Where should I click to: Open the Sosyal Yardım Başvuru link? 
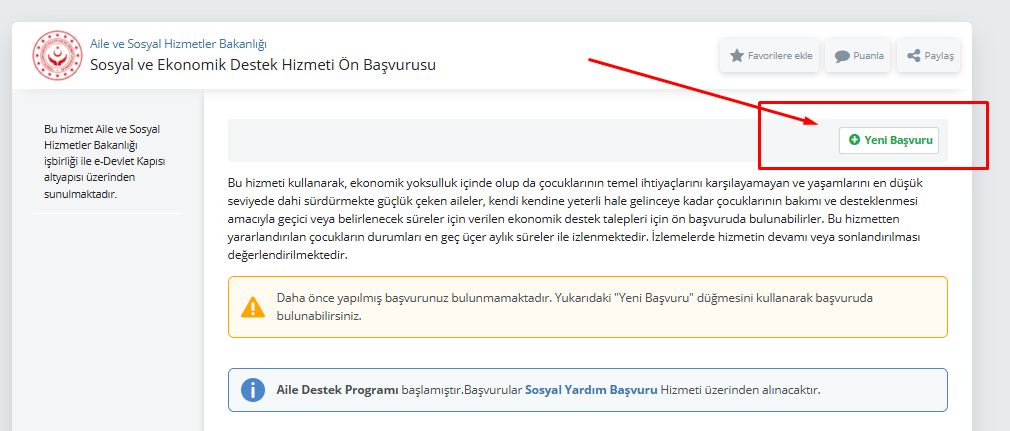(x=591, y=390)
